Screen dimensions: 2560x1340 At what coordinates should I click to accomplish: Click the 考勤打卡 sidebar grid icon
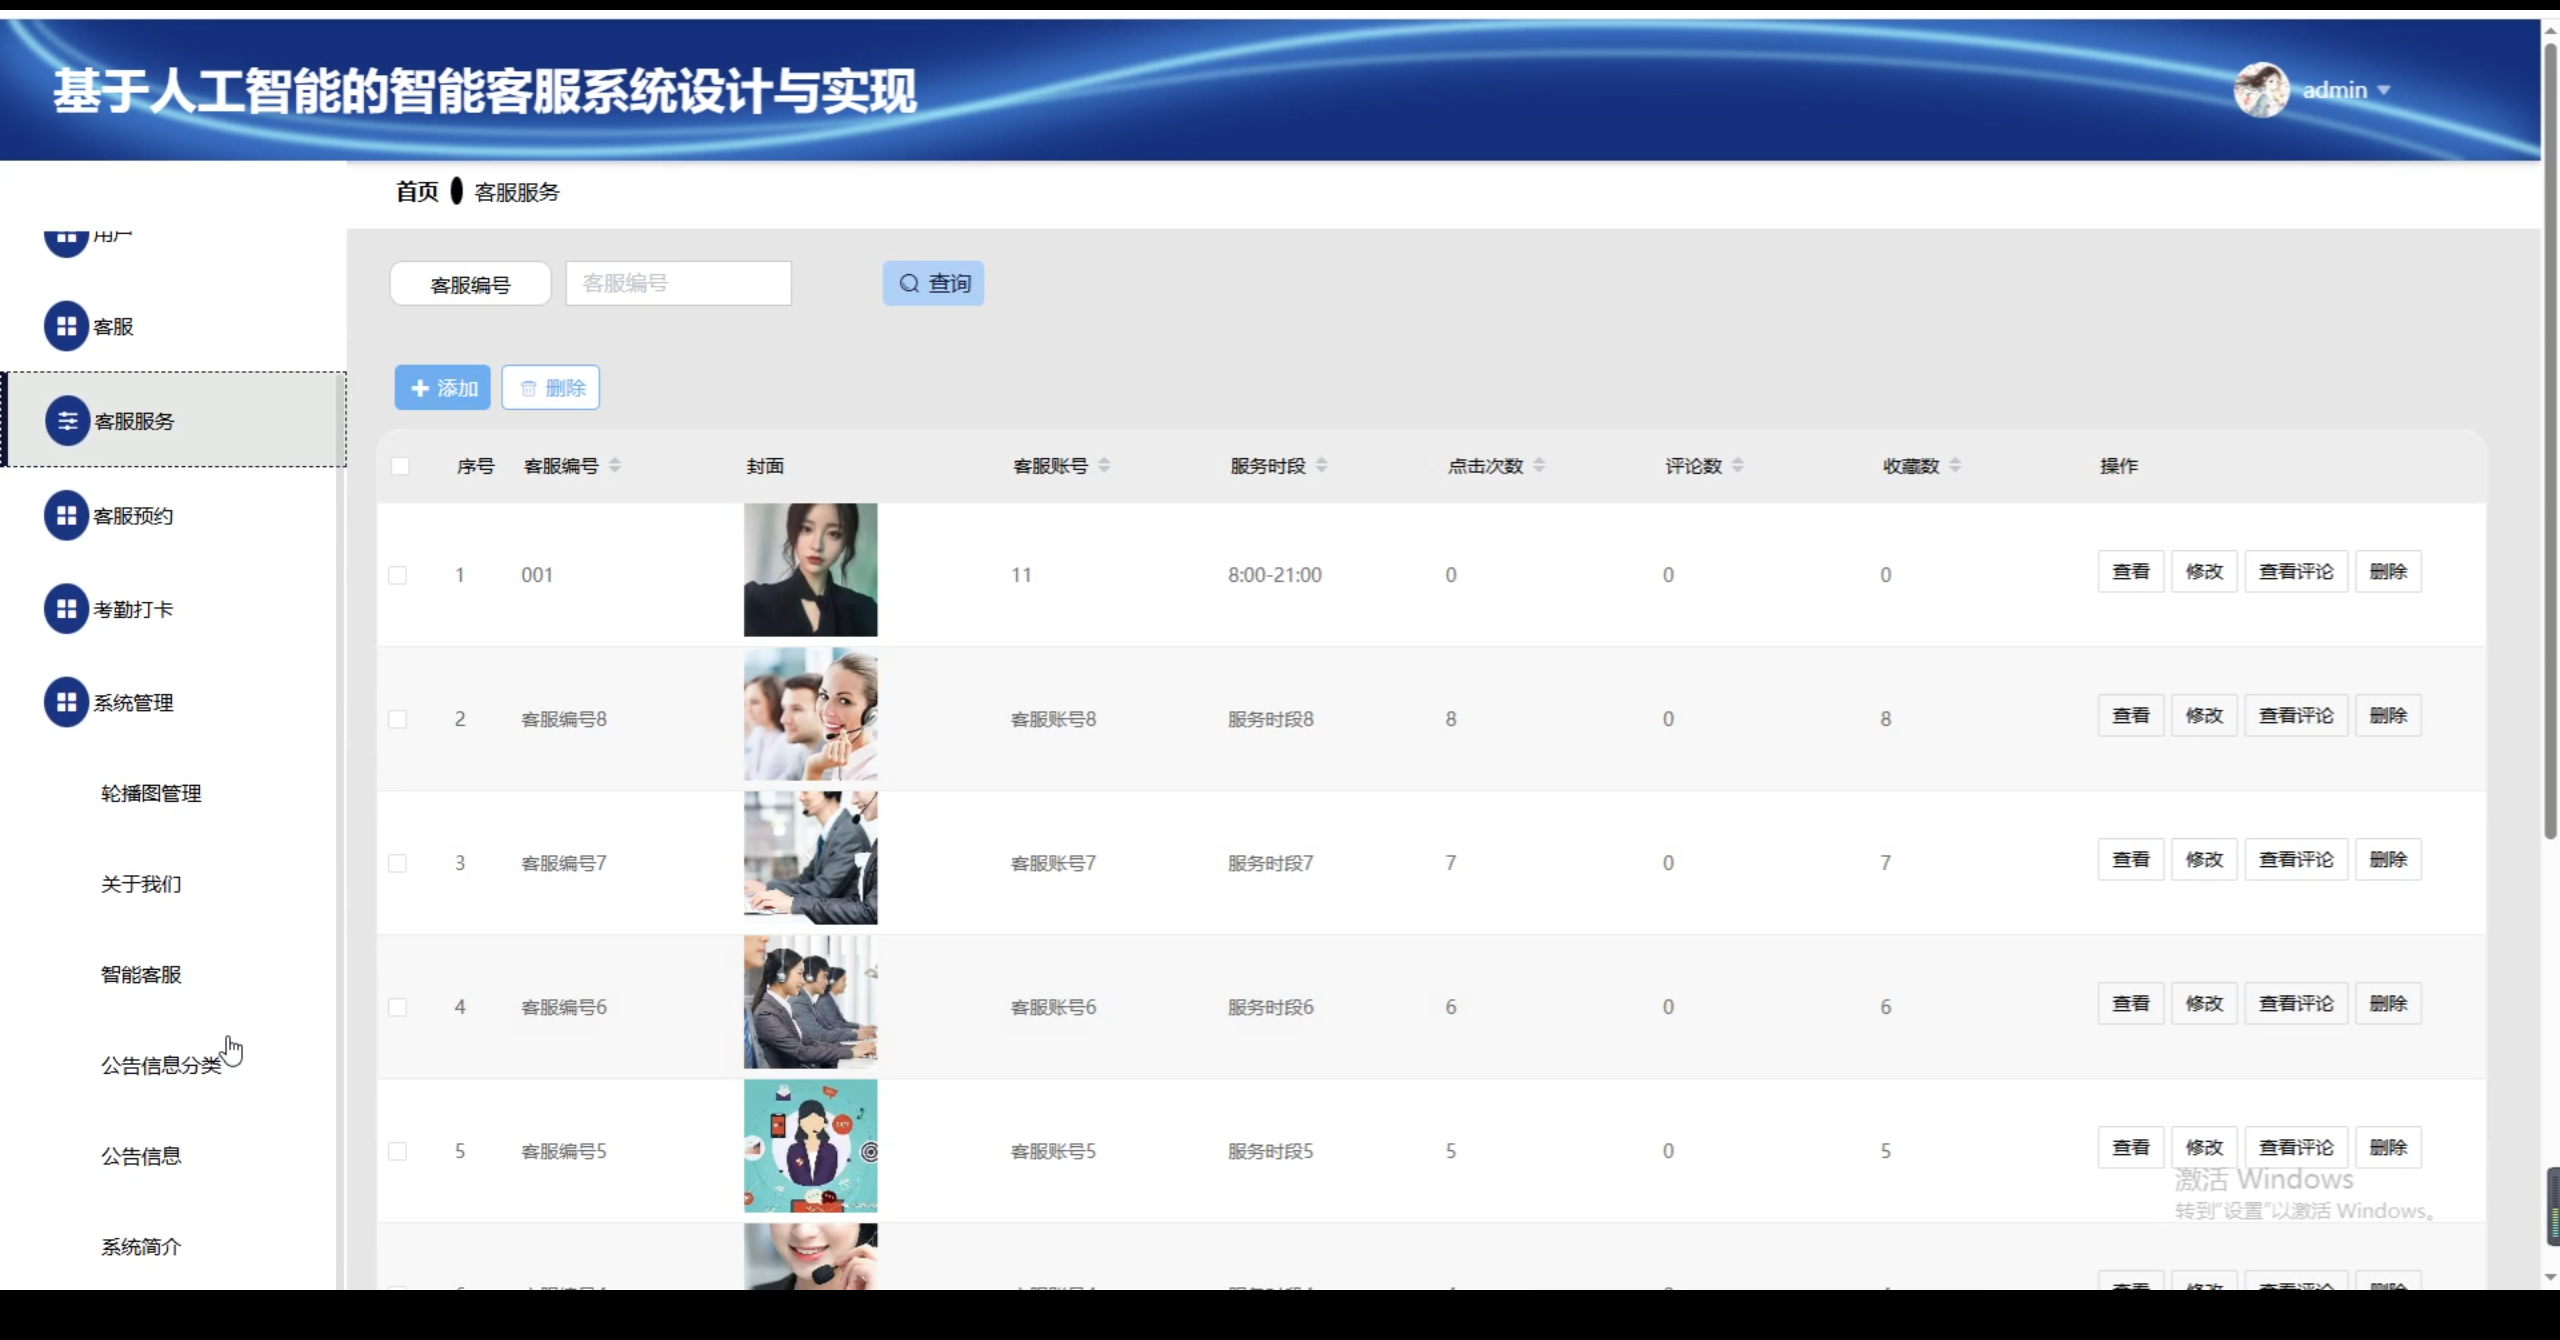(66, 609)
